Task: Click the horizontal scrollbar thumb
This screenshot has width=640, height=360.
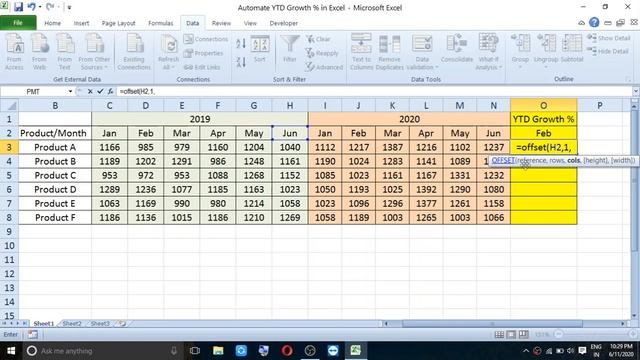Action: coord(492,324)
